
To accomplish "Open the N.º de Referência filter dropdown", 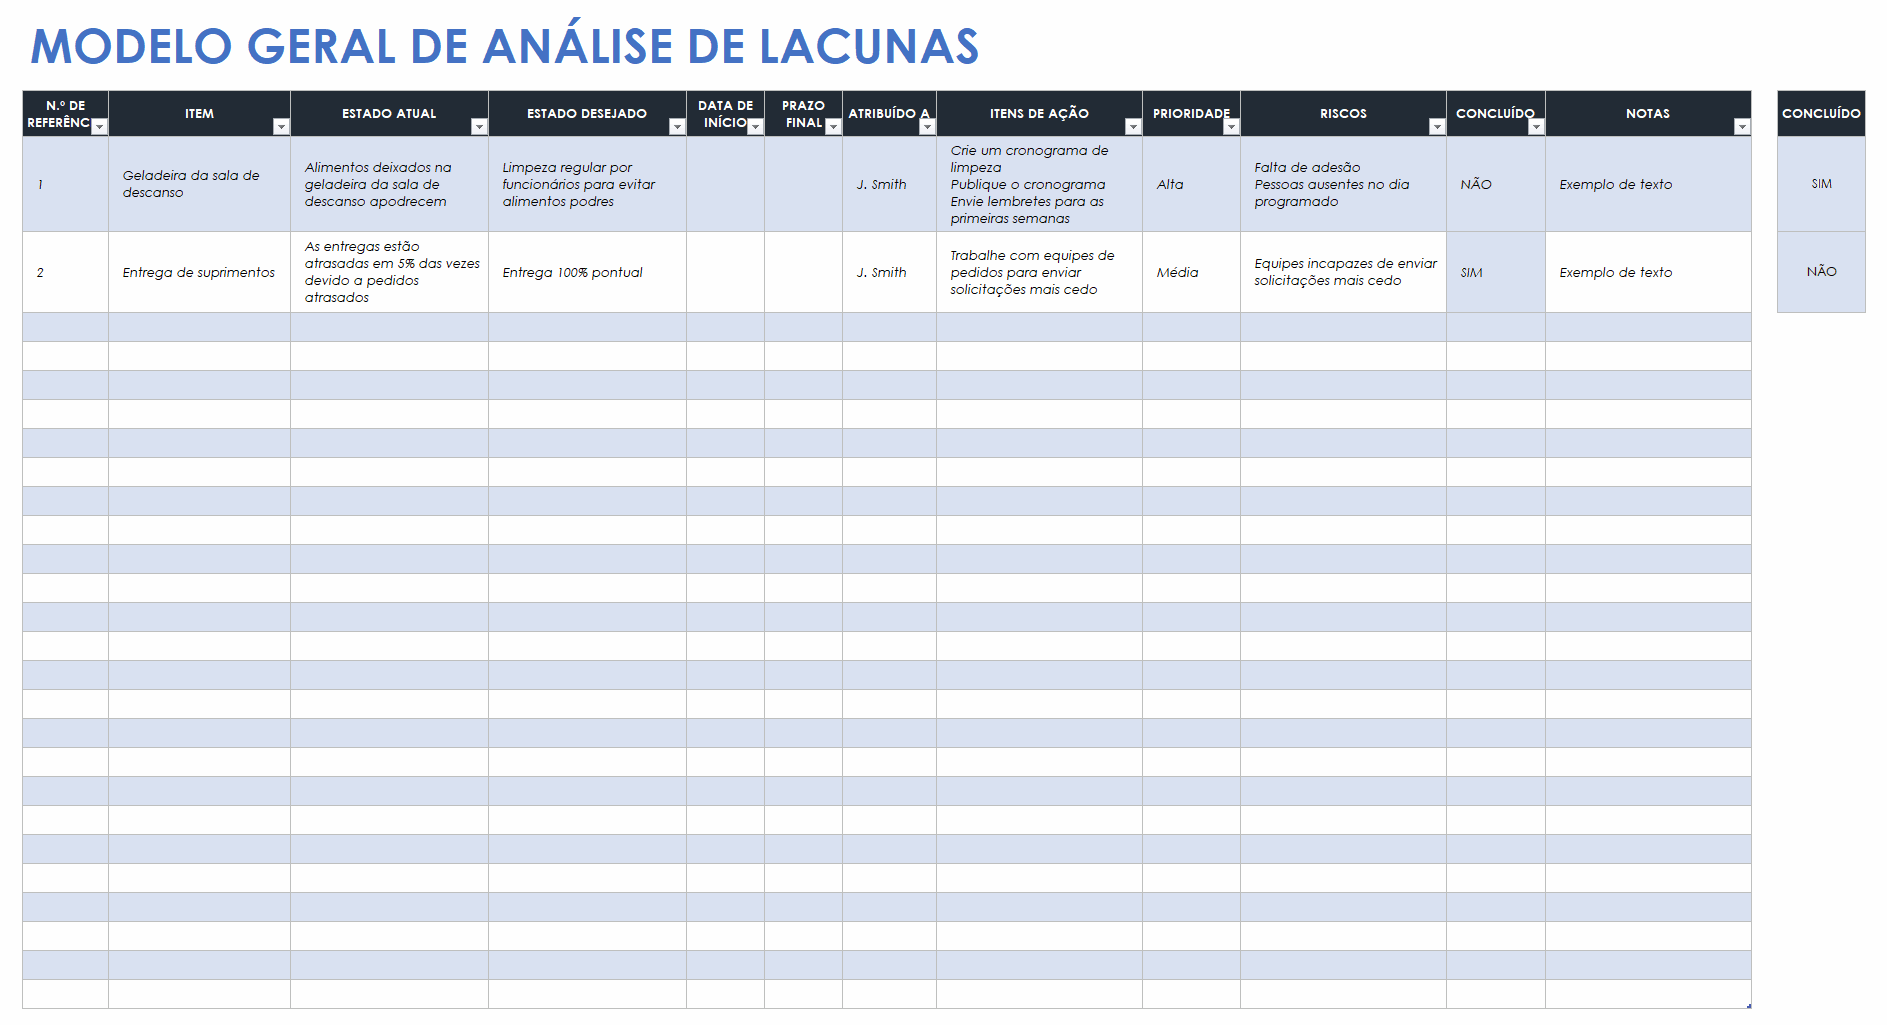I will point(99,127).
